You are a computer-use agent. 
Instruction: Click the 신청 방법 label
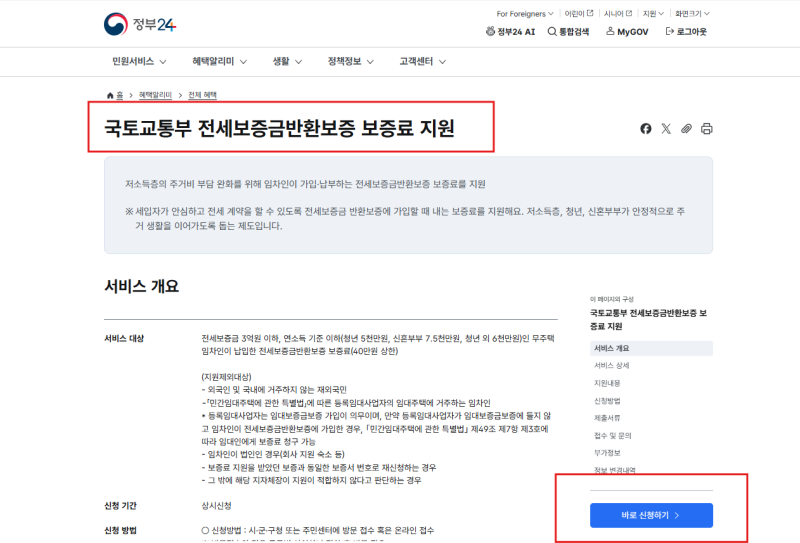[x=120, y=530]
